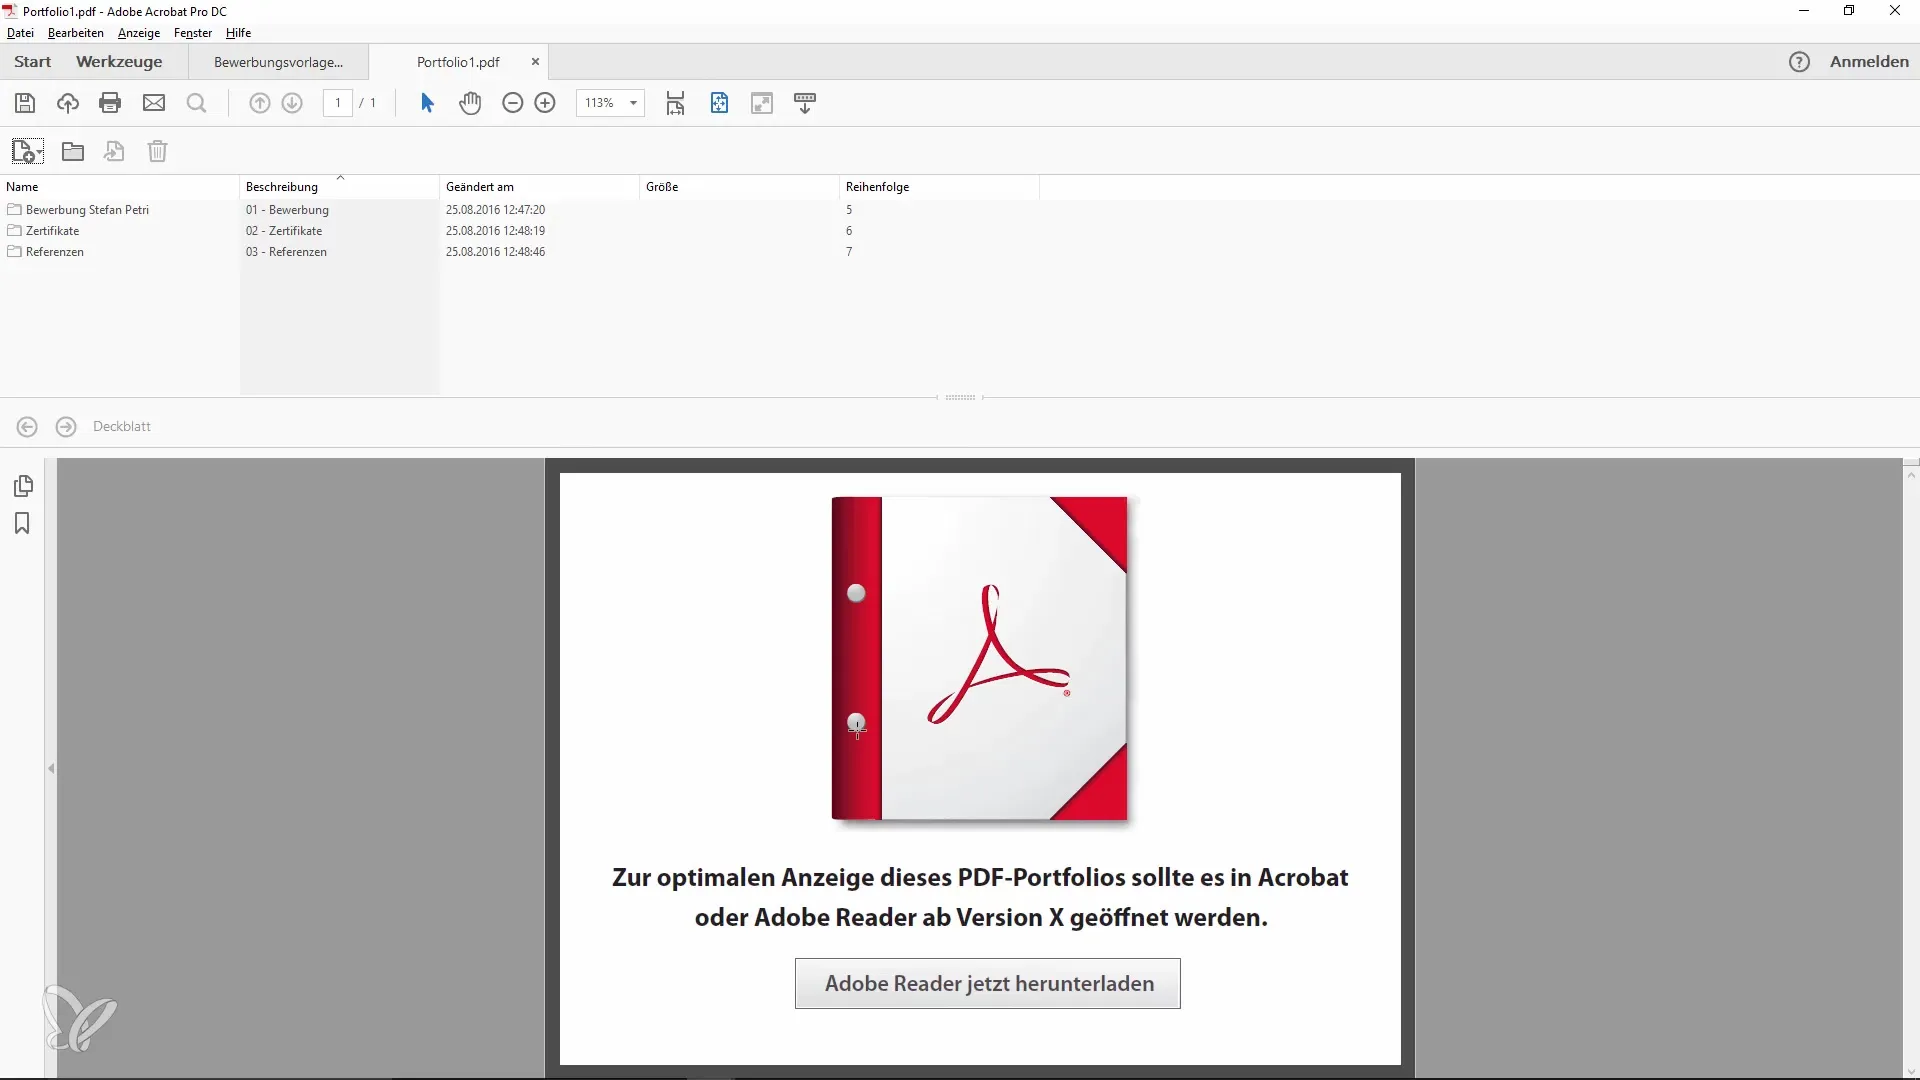Close the Portfolio1.pdf tab
This screenshot has height=1080, width=1920.
[x=535, y=62]
